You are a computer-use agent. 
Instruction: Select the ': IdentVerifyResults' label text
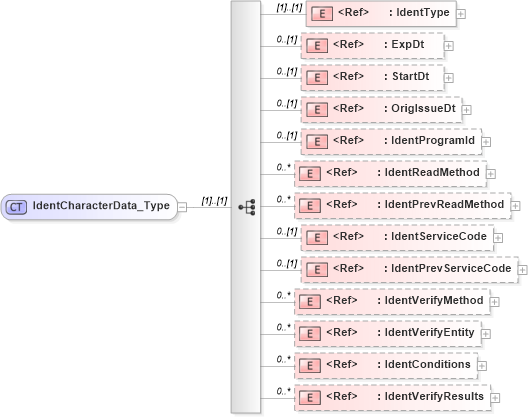click(x=430, y=396)
